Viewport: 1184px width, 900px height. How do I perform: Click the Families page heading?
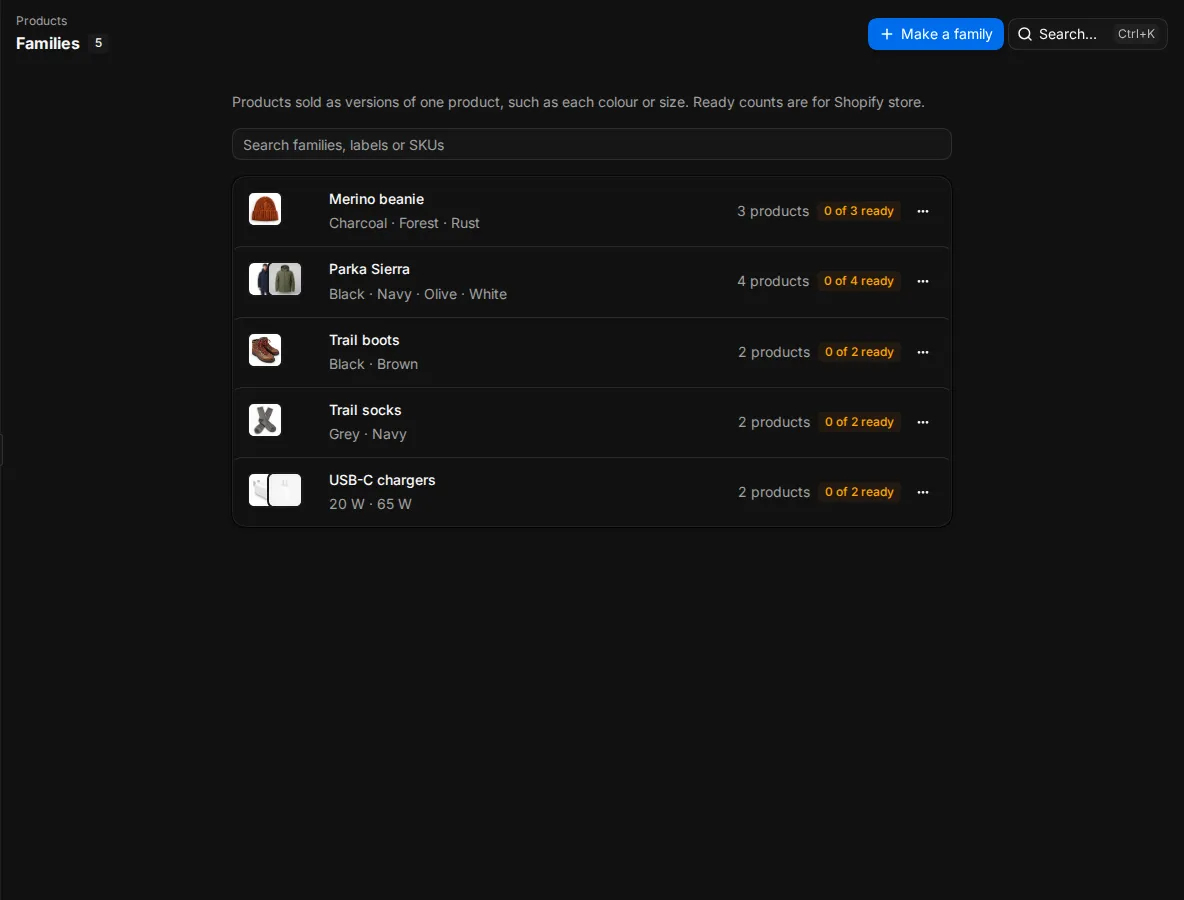tap(48, 44)
